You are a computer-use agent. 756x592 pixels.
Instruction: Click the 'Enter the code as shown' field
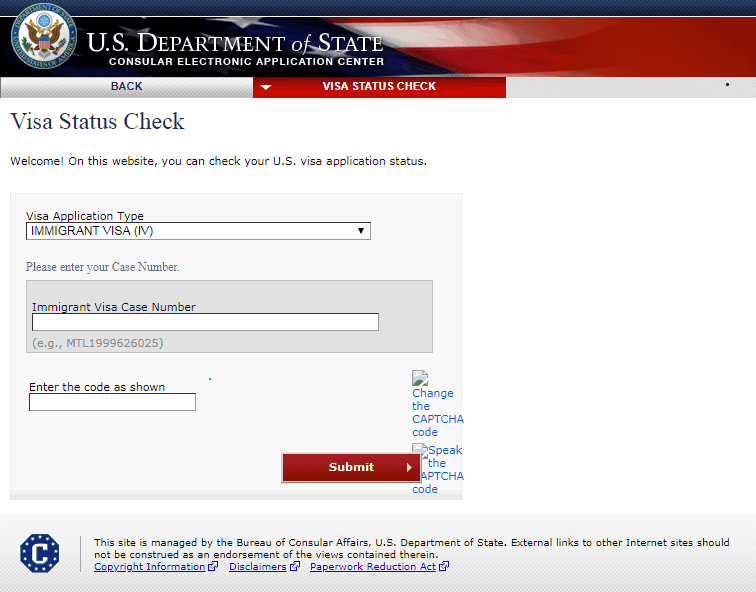[112, 402]
